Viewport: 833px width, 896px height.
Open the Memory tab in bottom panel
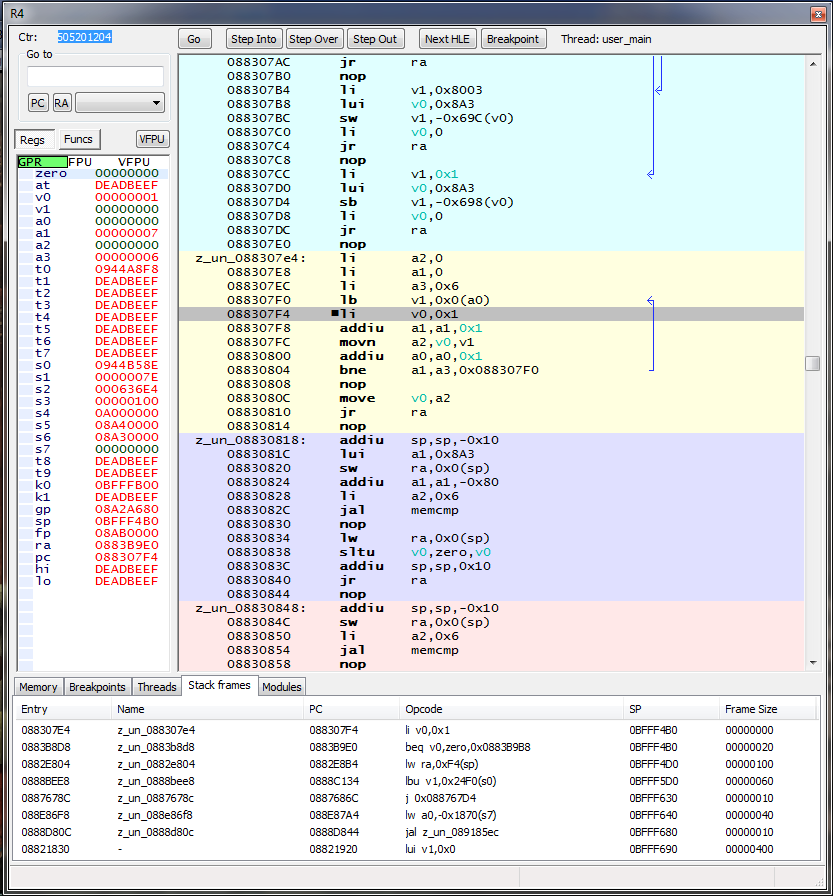[38, 687]
